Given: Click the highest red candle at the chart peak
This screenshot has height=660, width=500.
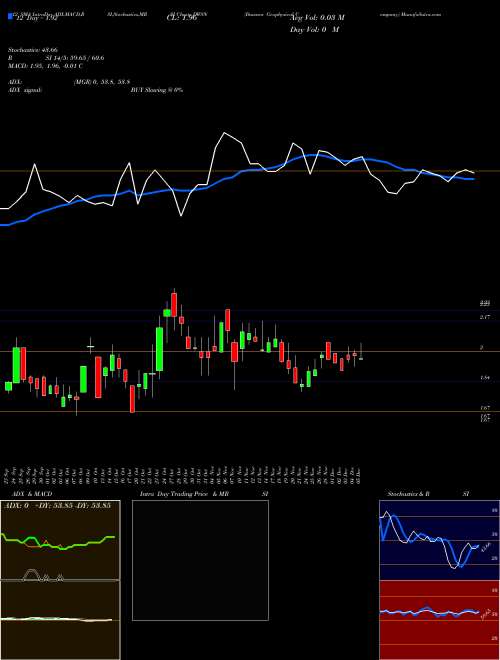Looking at the screenshot, I should (x=174, y=305).
